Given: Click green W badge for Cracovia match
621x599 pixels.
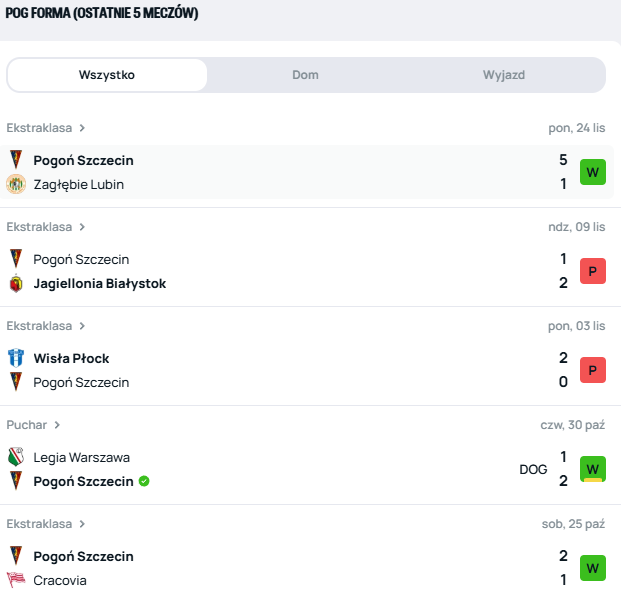Looking at the screenshot, I should click(x=593, y=568).
